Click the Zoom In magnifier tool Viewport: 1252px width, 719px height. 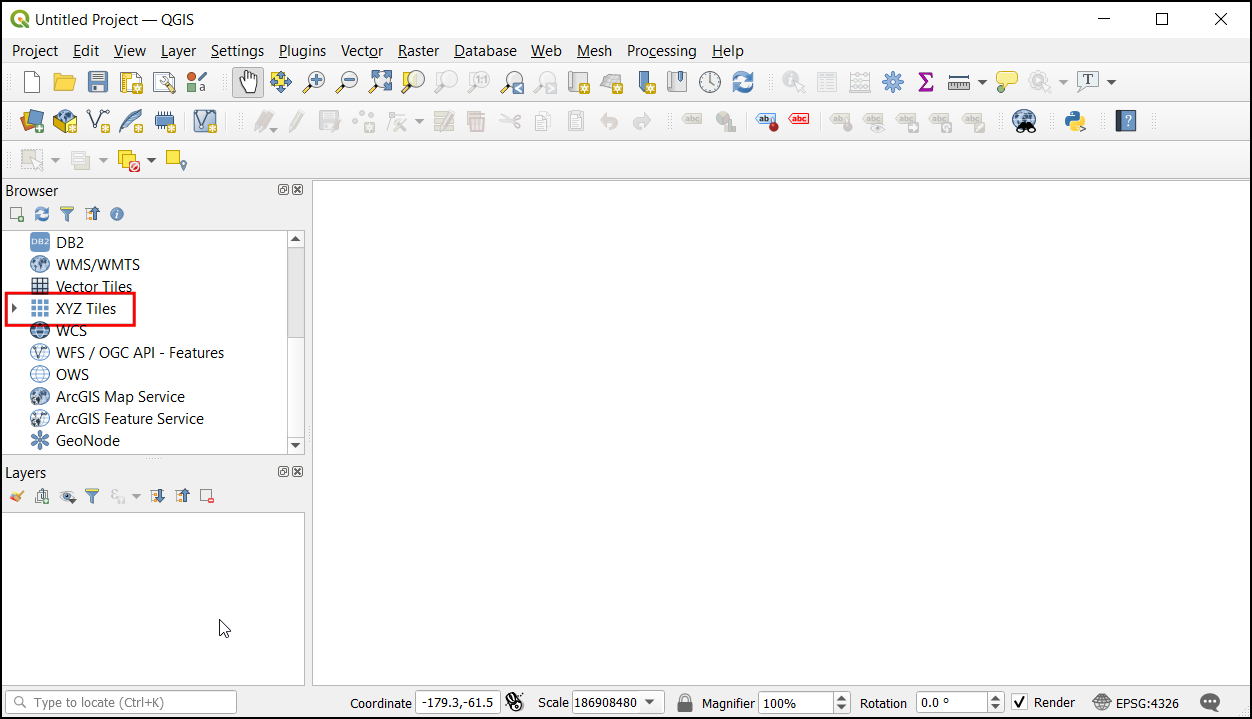point(314,82)
